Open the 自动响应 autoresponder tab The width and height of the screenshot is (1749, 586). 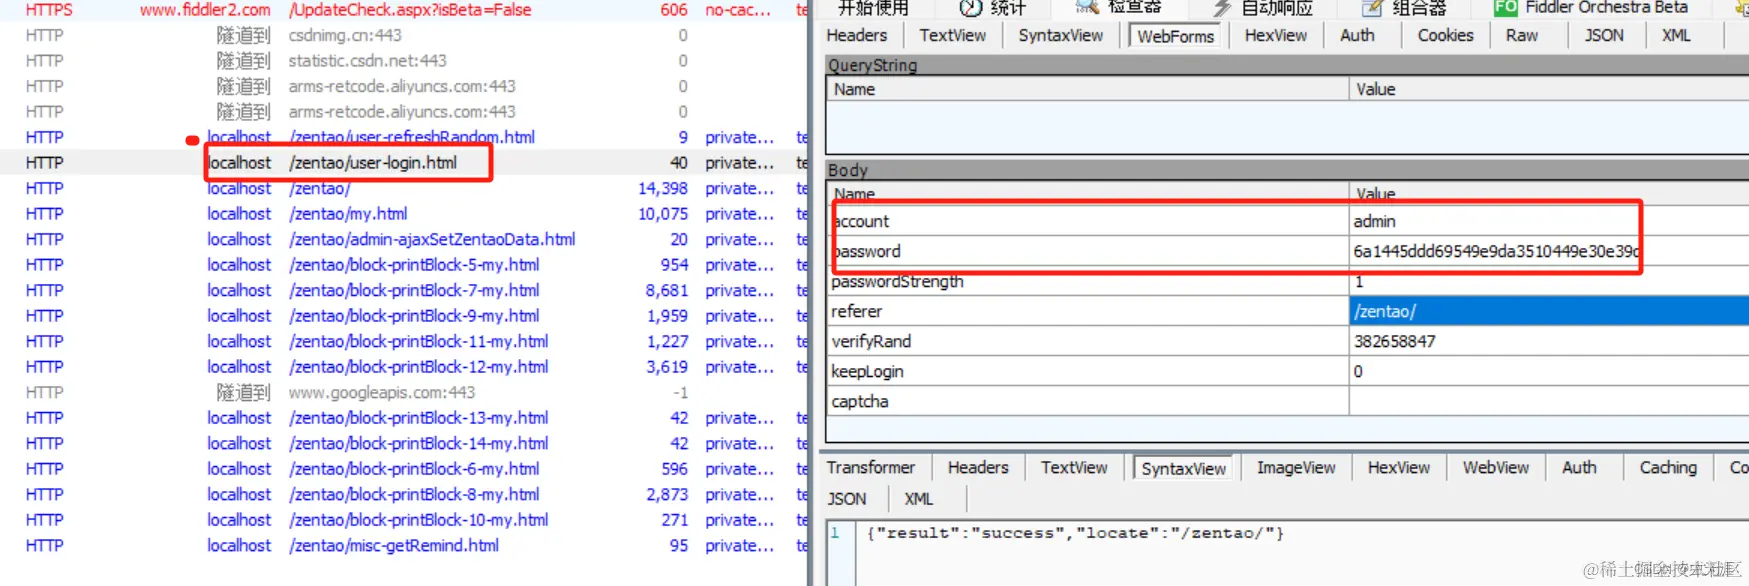click(x=1262, y=8)
